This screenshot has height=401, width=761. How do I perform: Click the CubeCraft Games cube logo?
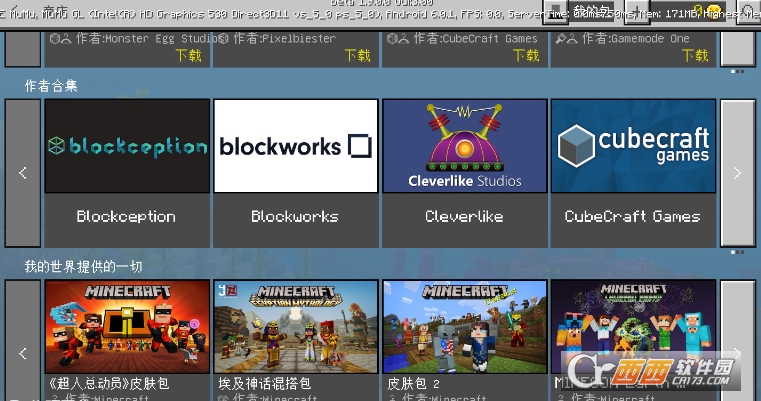633,146
